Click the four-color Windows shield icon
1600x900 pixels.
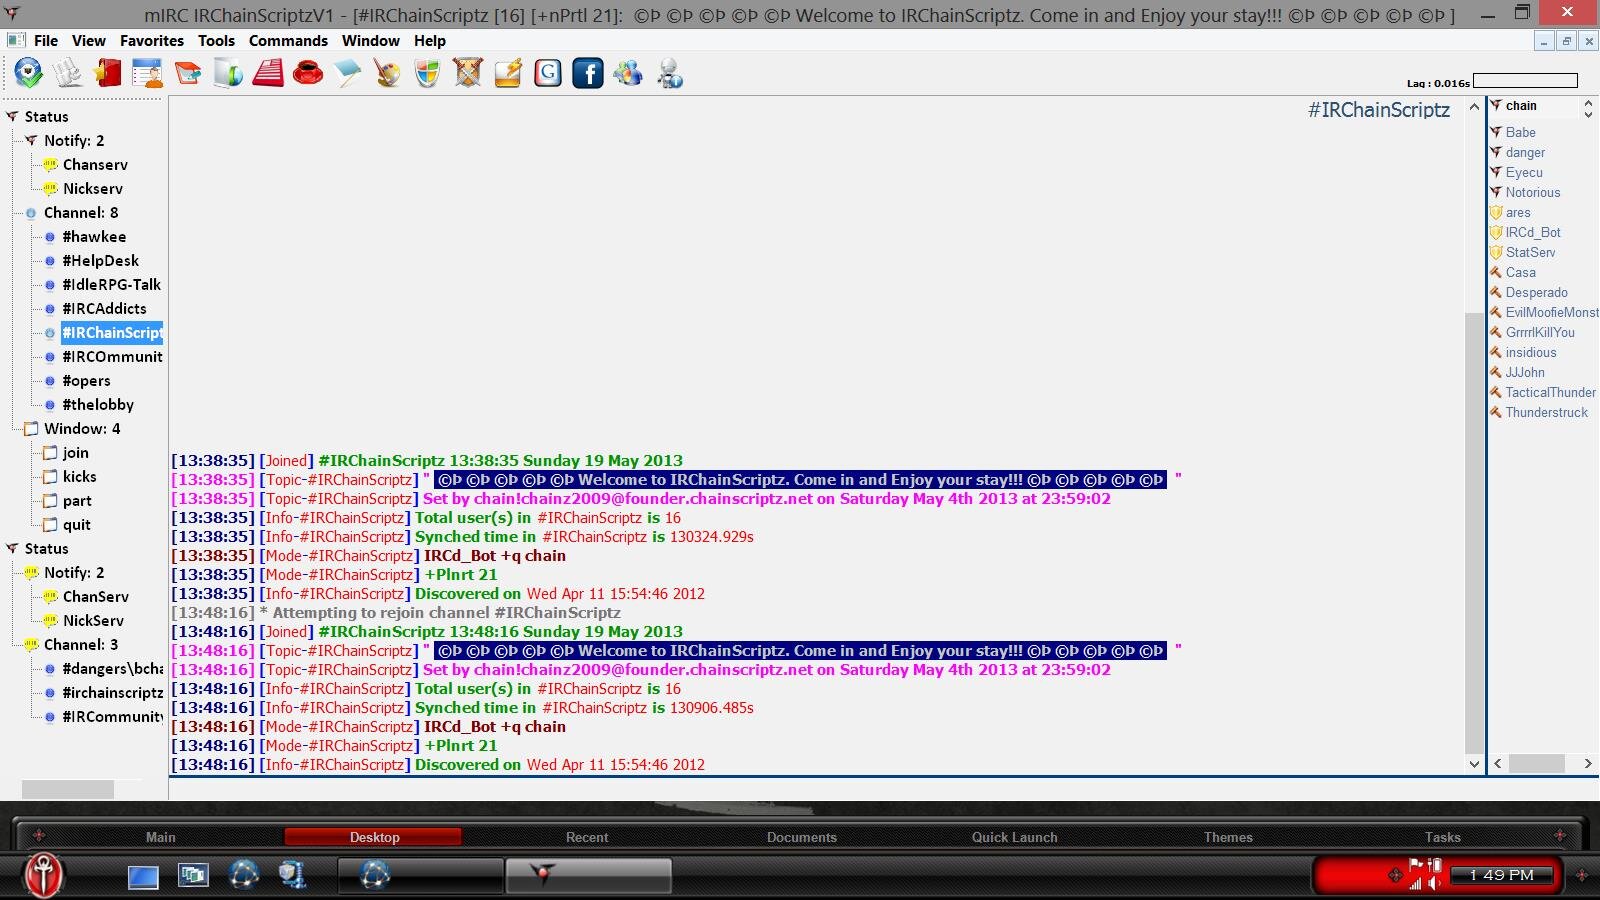pyautogui.click(x=427, y=73)
